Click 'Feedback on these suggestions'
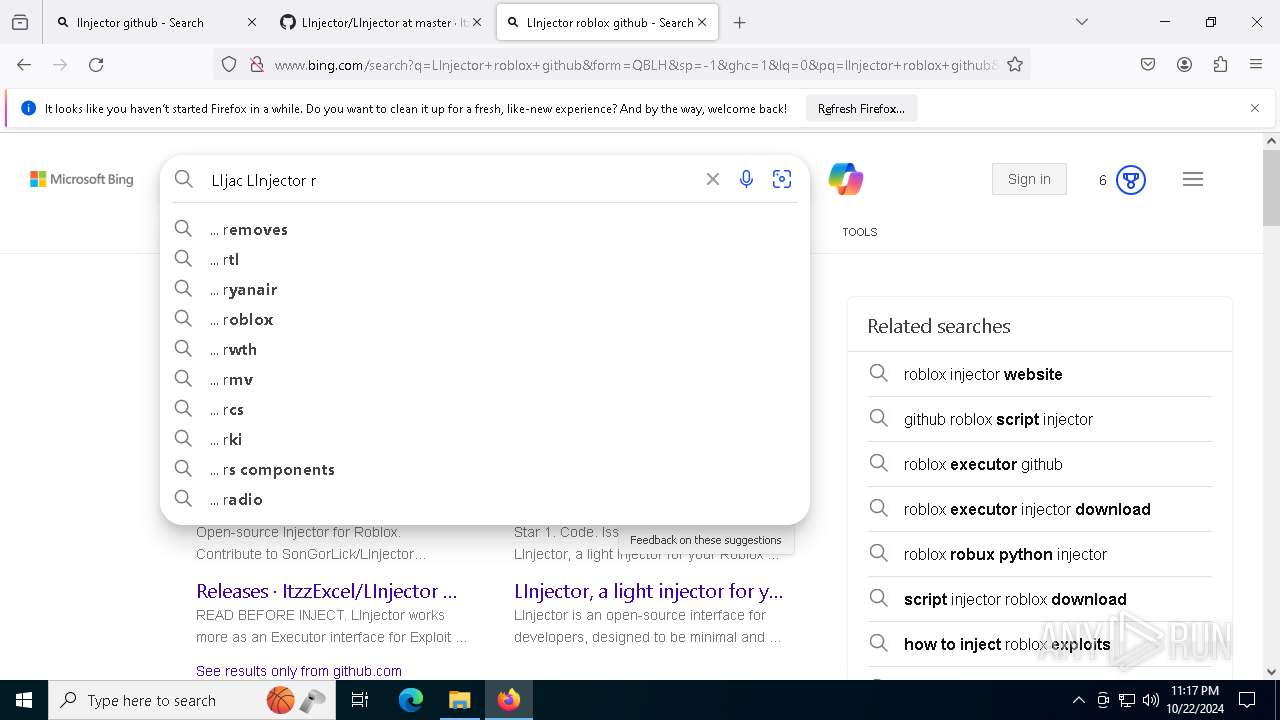 (x=706, y=540)
